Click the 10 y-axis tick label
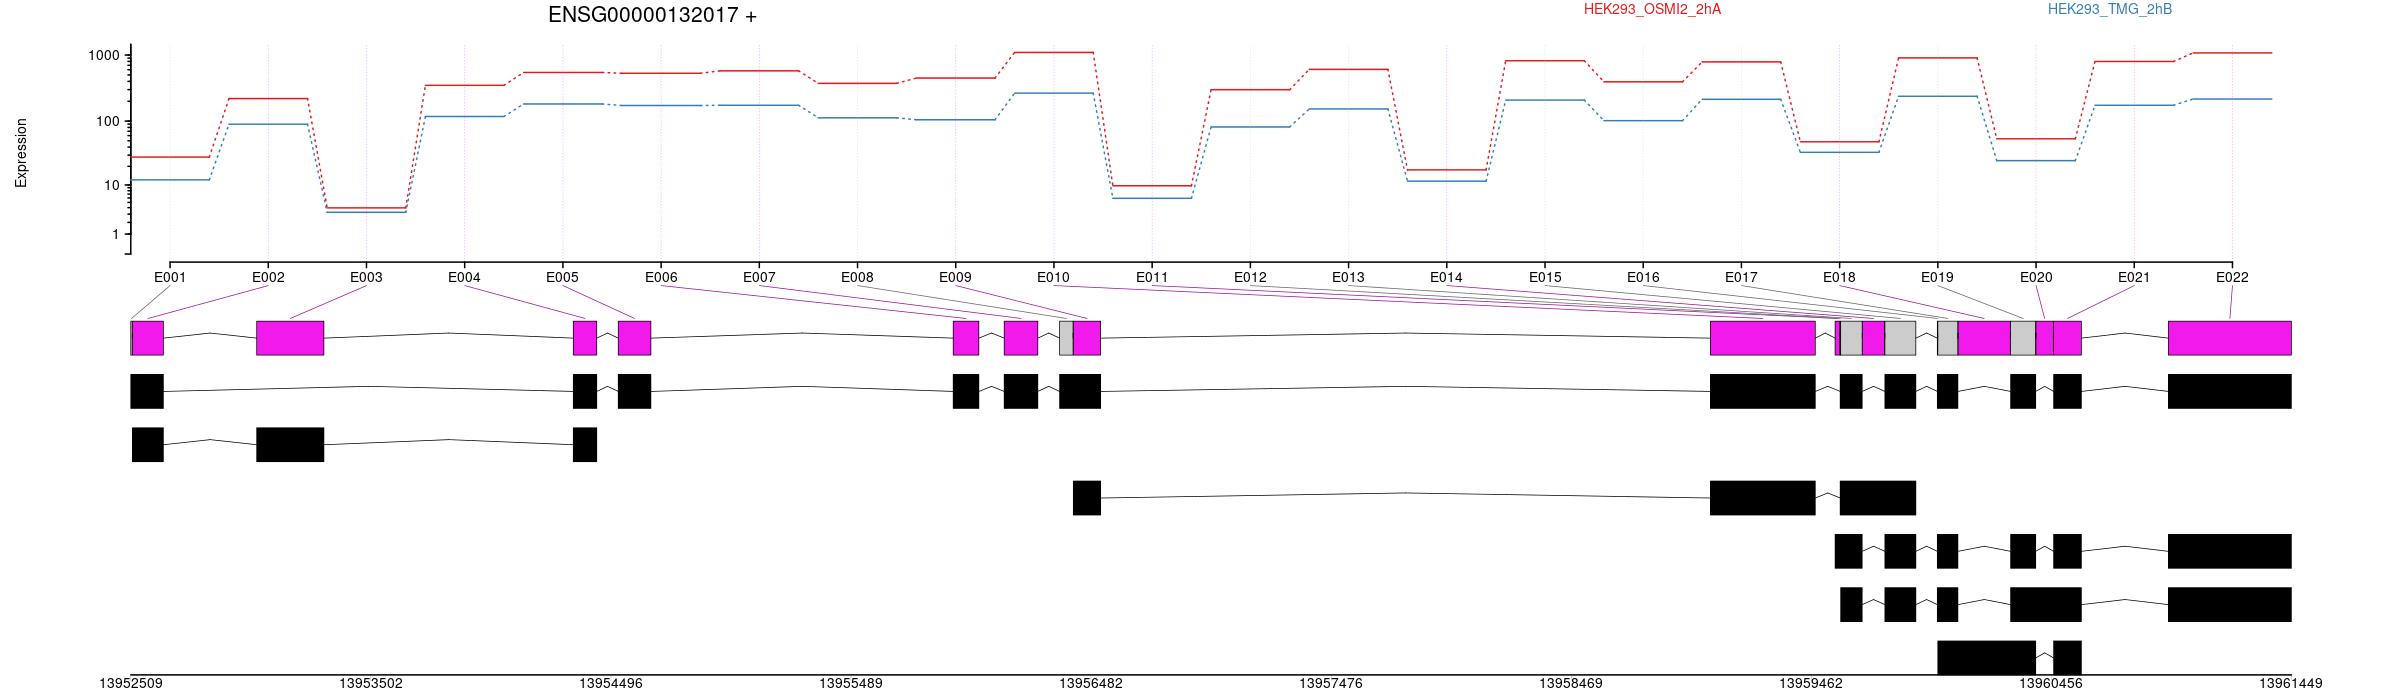 pos(112,186)
